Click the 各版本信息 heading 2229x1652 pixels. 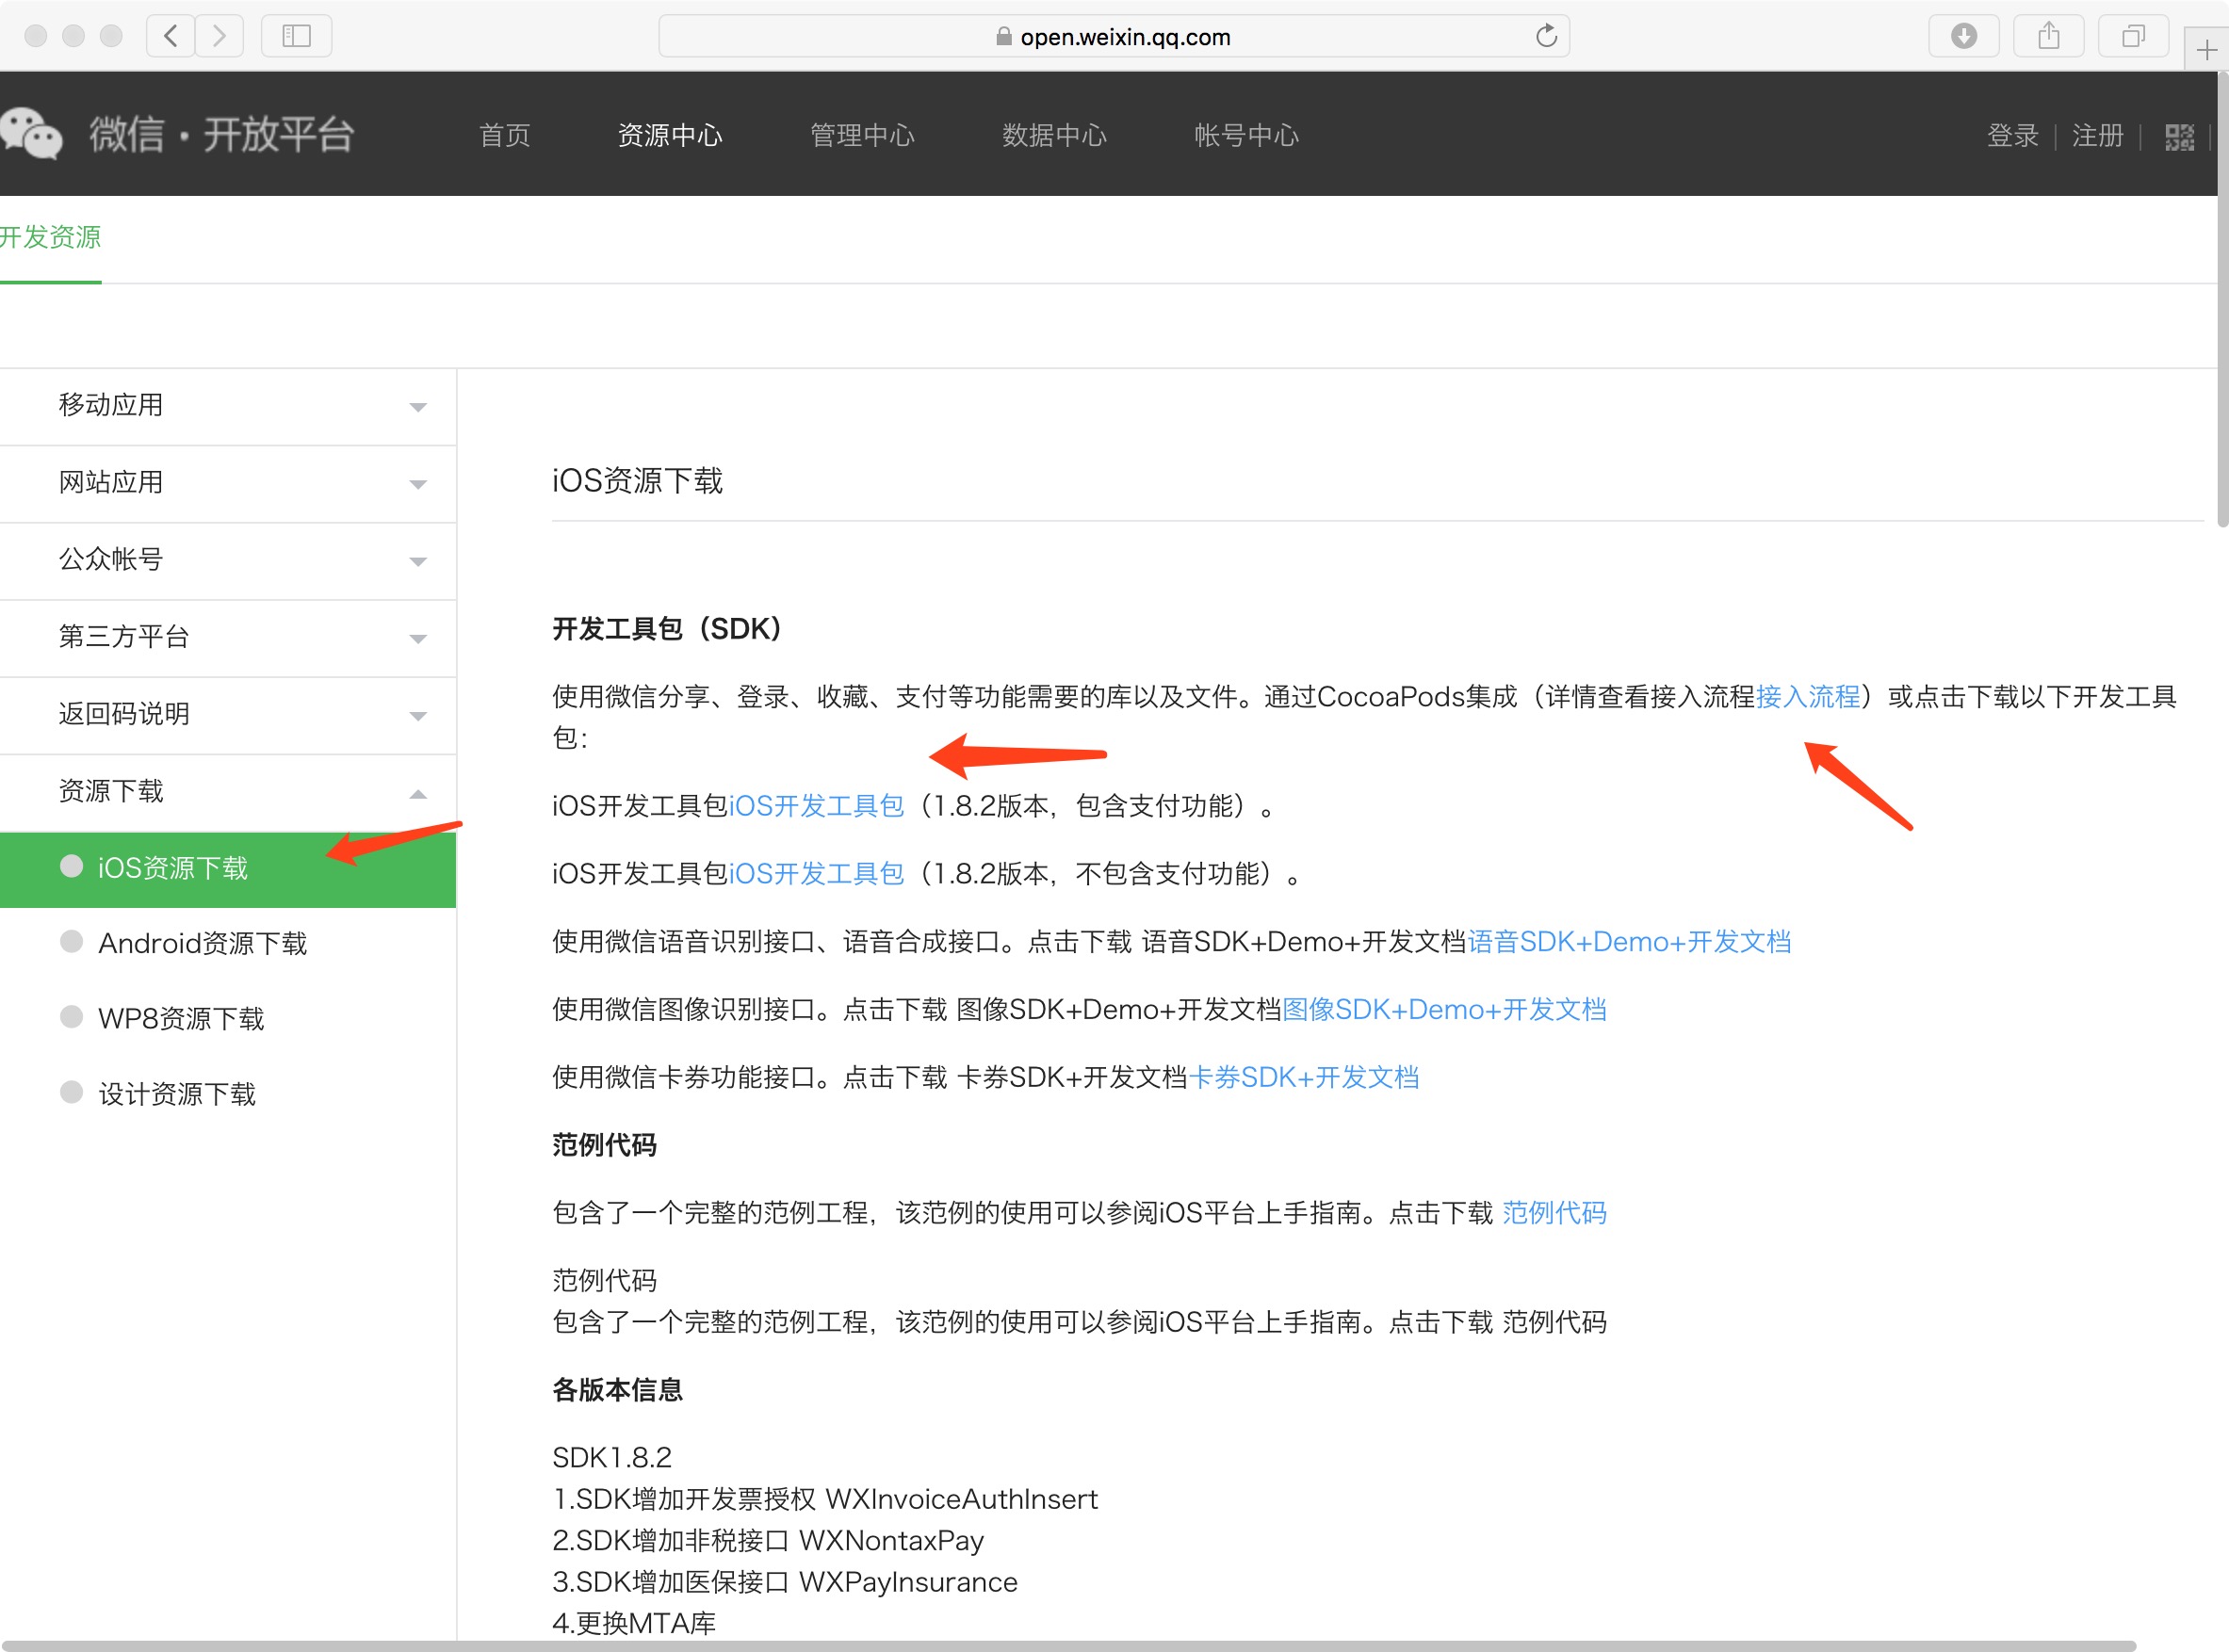coord(617,1390)
